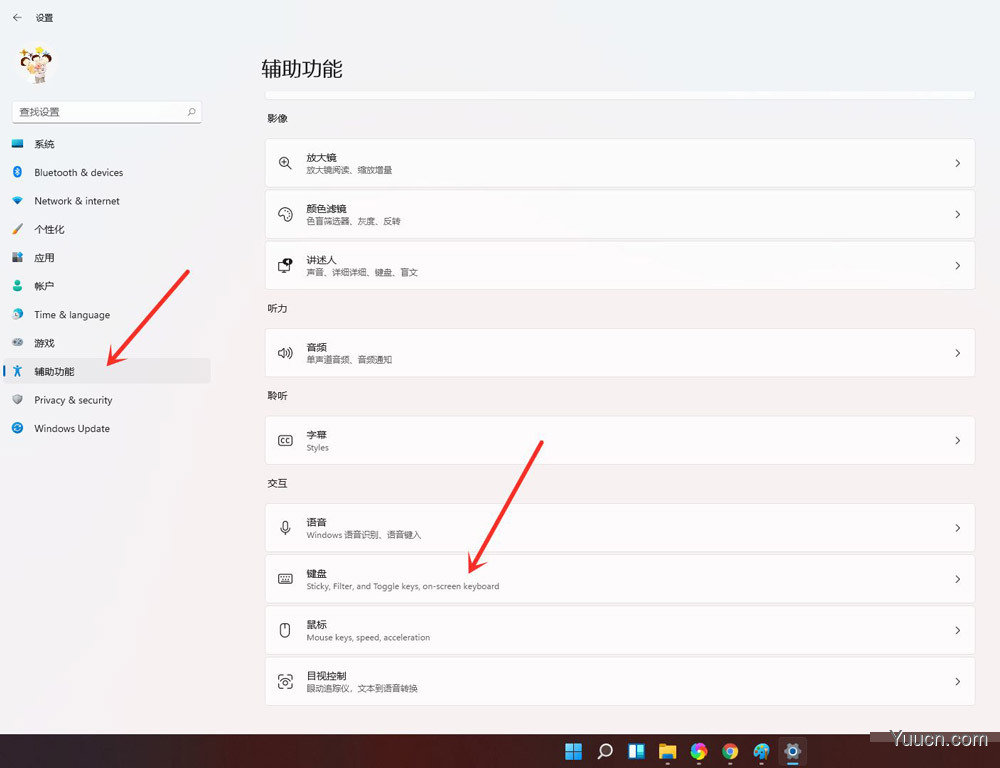Expand 放大镜 row chevron
This screenshot has width=1000, height=768.
coord(957,163)
